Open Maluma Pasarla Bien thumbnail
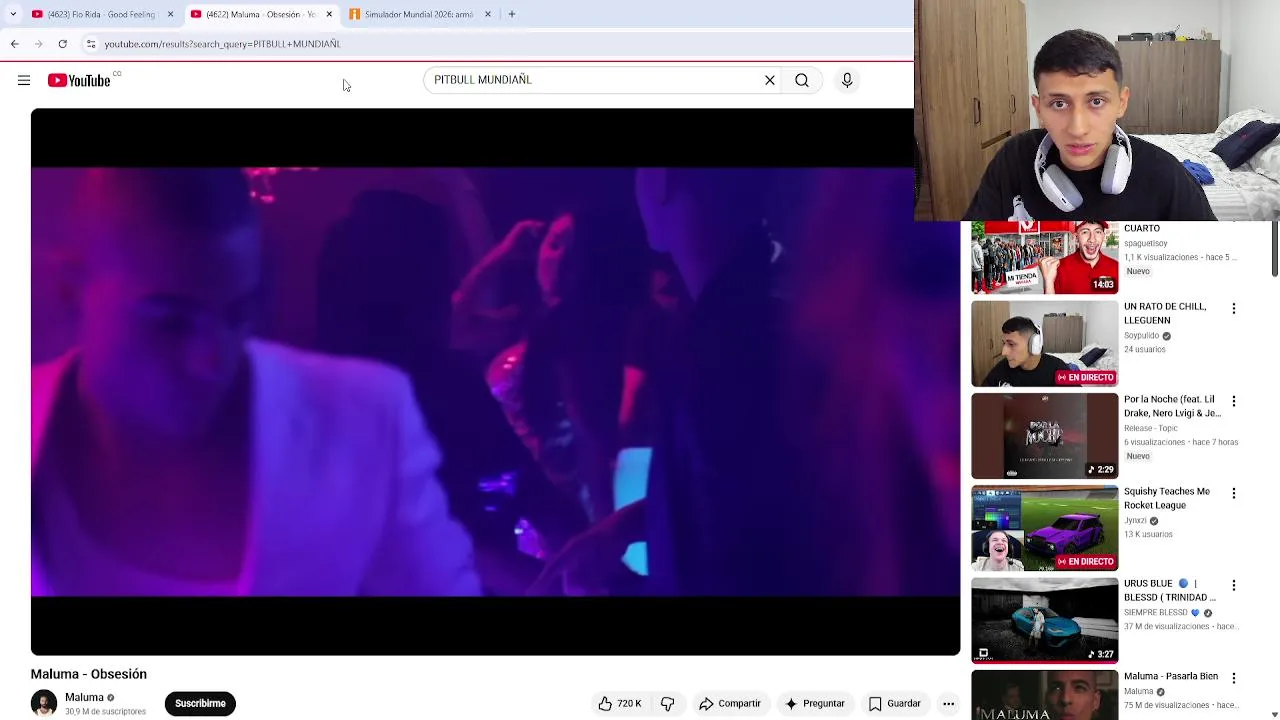The image size is (1280, 720). (1044, 695)
